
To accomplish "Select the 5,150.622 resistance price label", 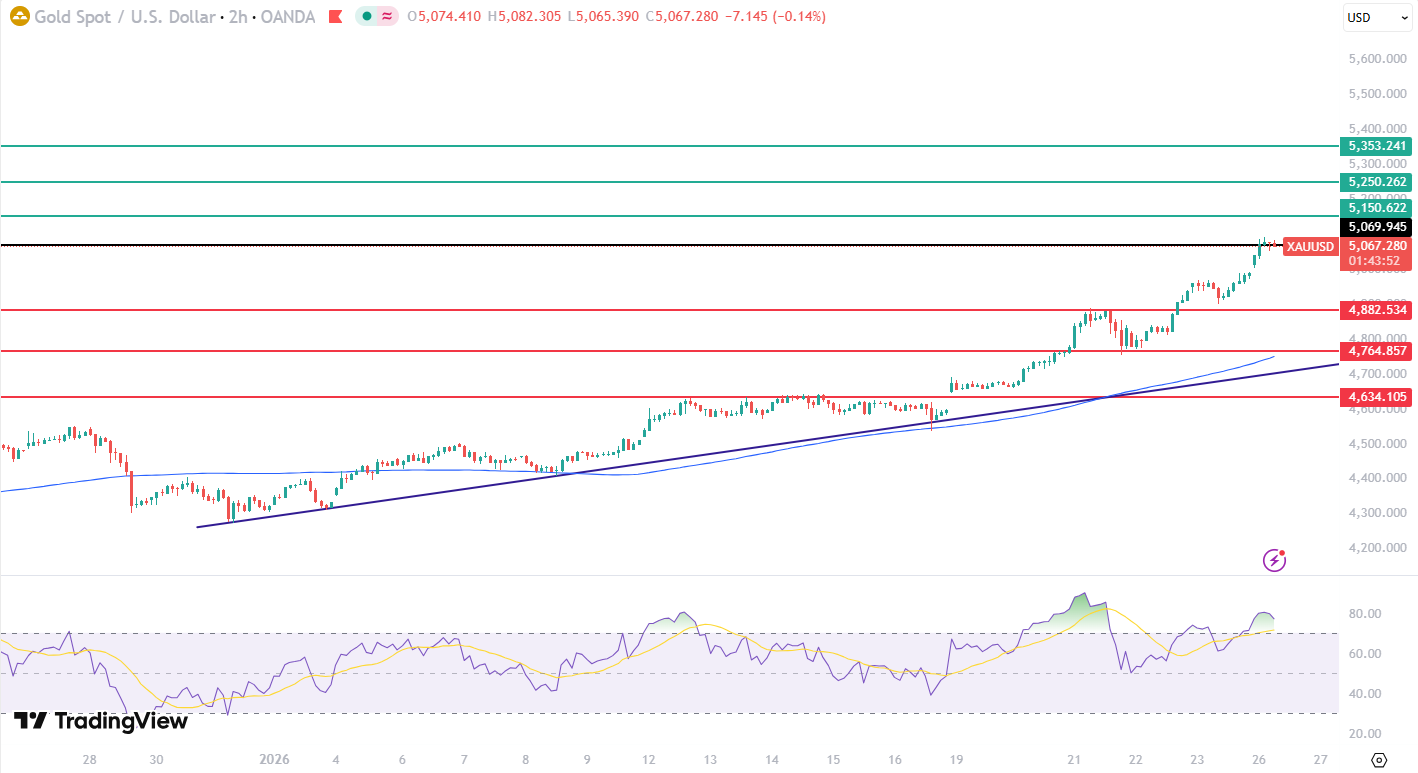I will 1377,208.
